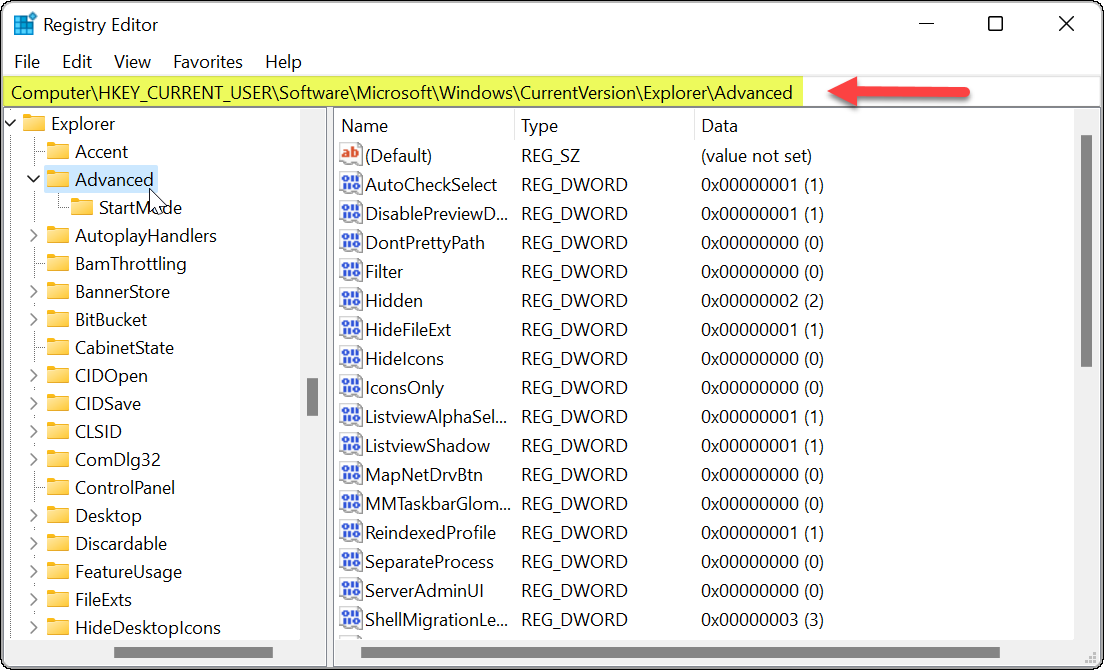Click the Registry Editor app icon in title bar
The height and width of the screenshot is (670, 1104).
(25, 25)
